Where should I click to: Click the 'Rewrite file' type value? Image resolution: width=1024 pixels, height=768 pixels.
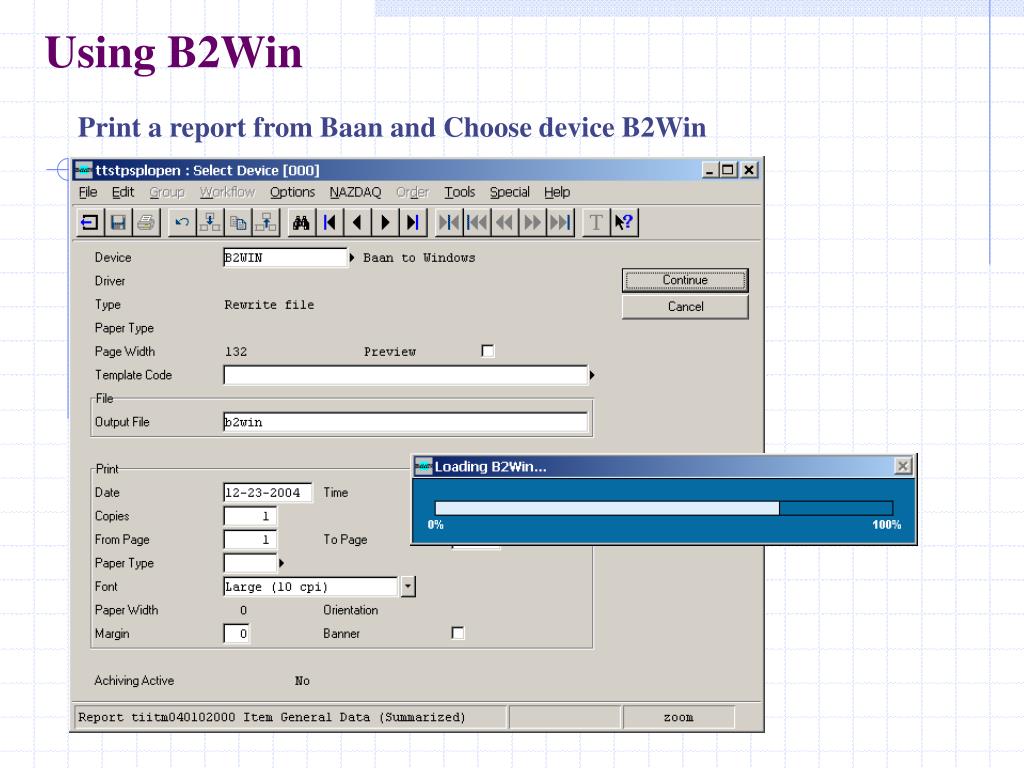[269, 305]
